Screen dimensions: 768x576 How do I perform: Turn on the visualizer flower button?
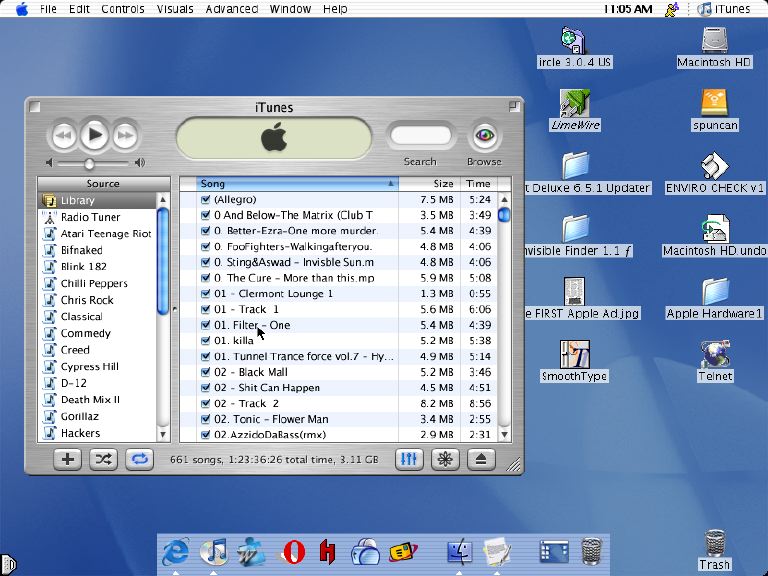click(x=445, y=459)
